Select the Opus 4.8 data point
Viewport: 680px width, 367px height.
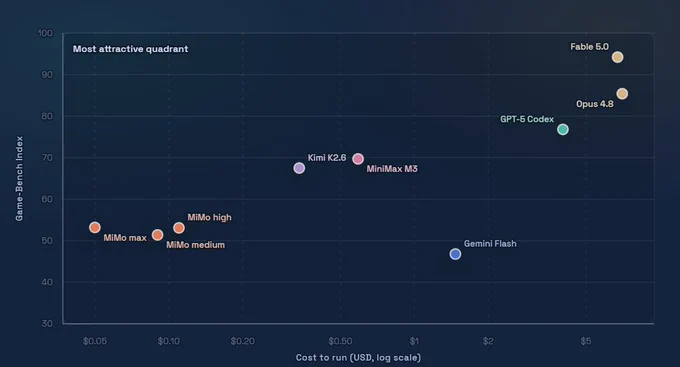(622, 94)
